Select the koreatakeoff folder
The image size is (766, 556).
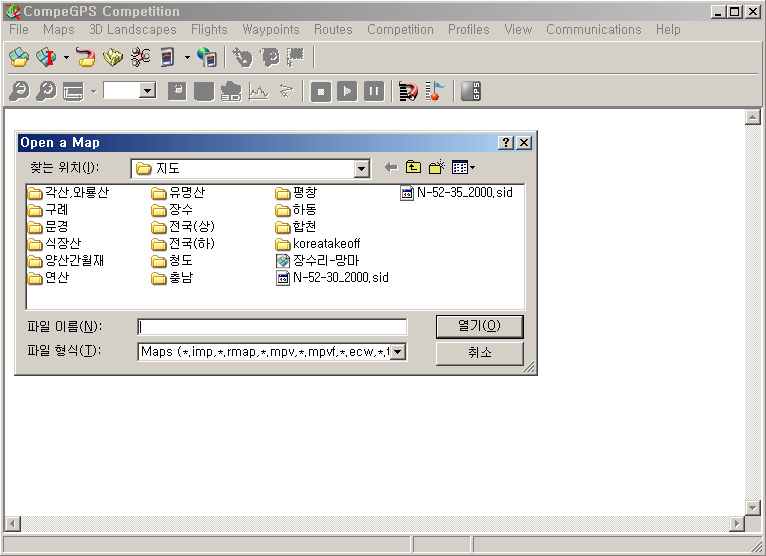click(318, 244)
